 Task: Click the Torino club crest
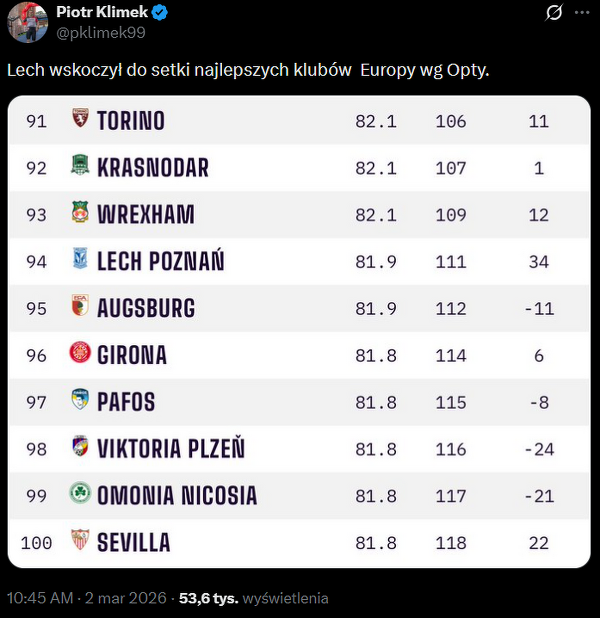tap(80, 121)
